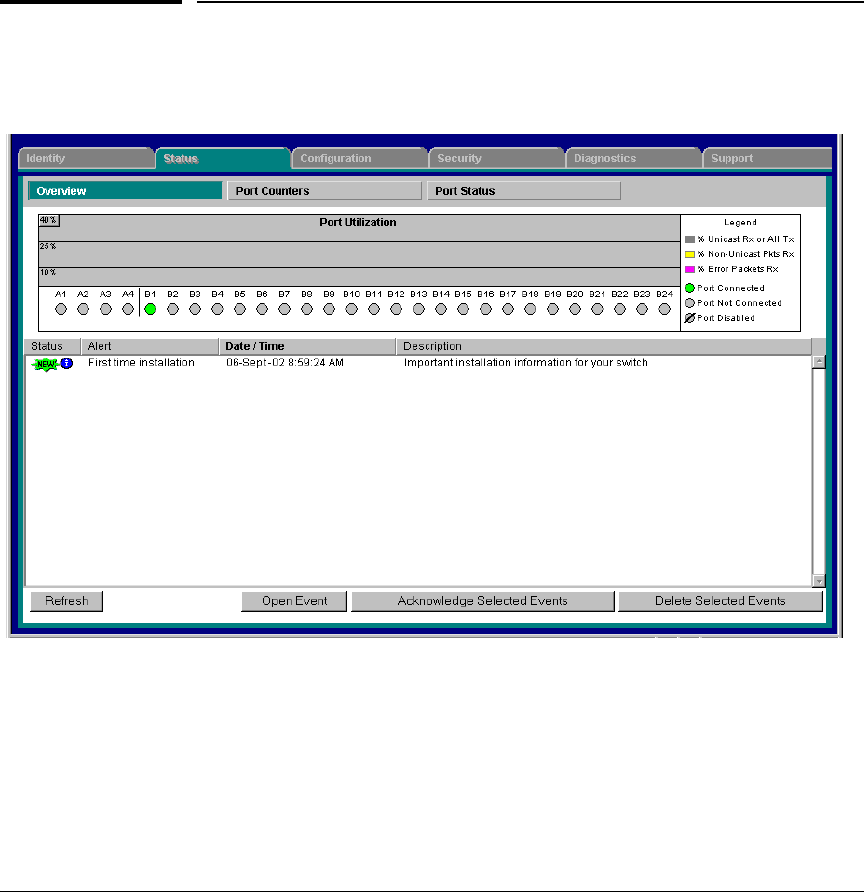Image resolution: width=864 pixels, height=892 pixels.
Task: Click port B2 status circle
Action: click(x=173, y=309)
